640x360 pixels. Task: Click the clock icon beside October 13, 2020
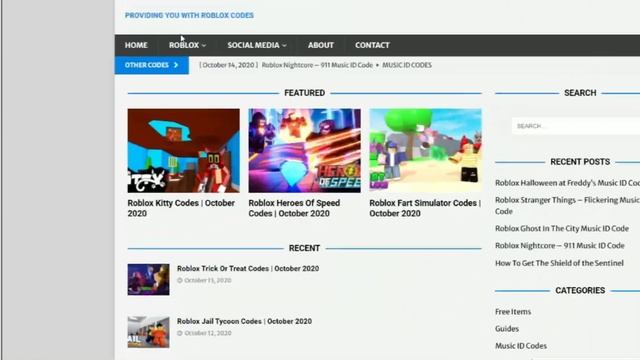[180, 280]
